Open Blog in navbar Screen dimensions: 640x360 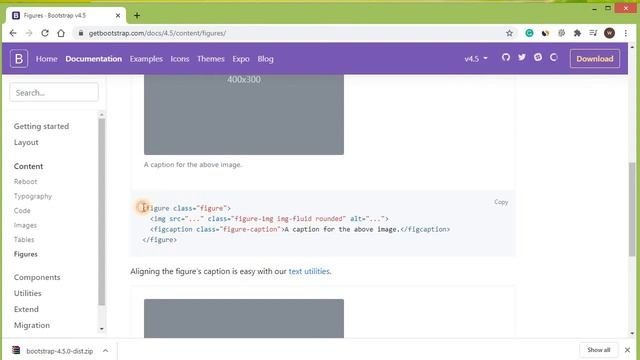pos(265,59)
